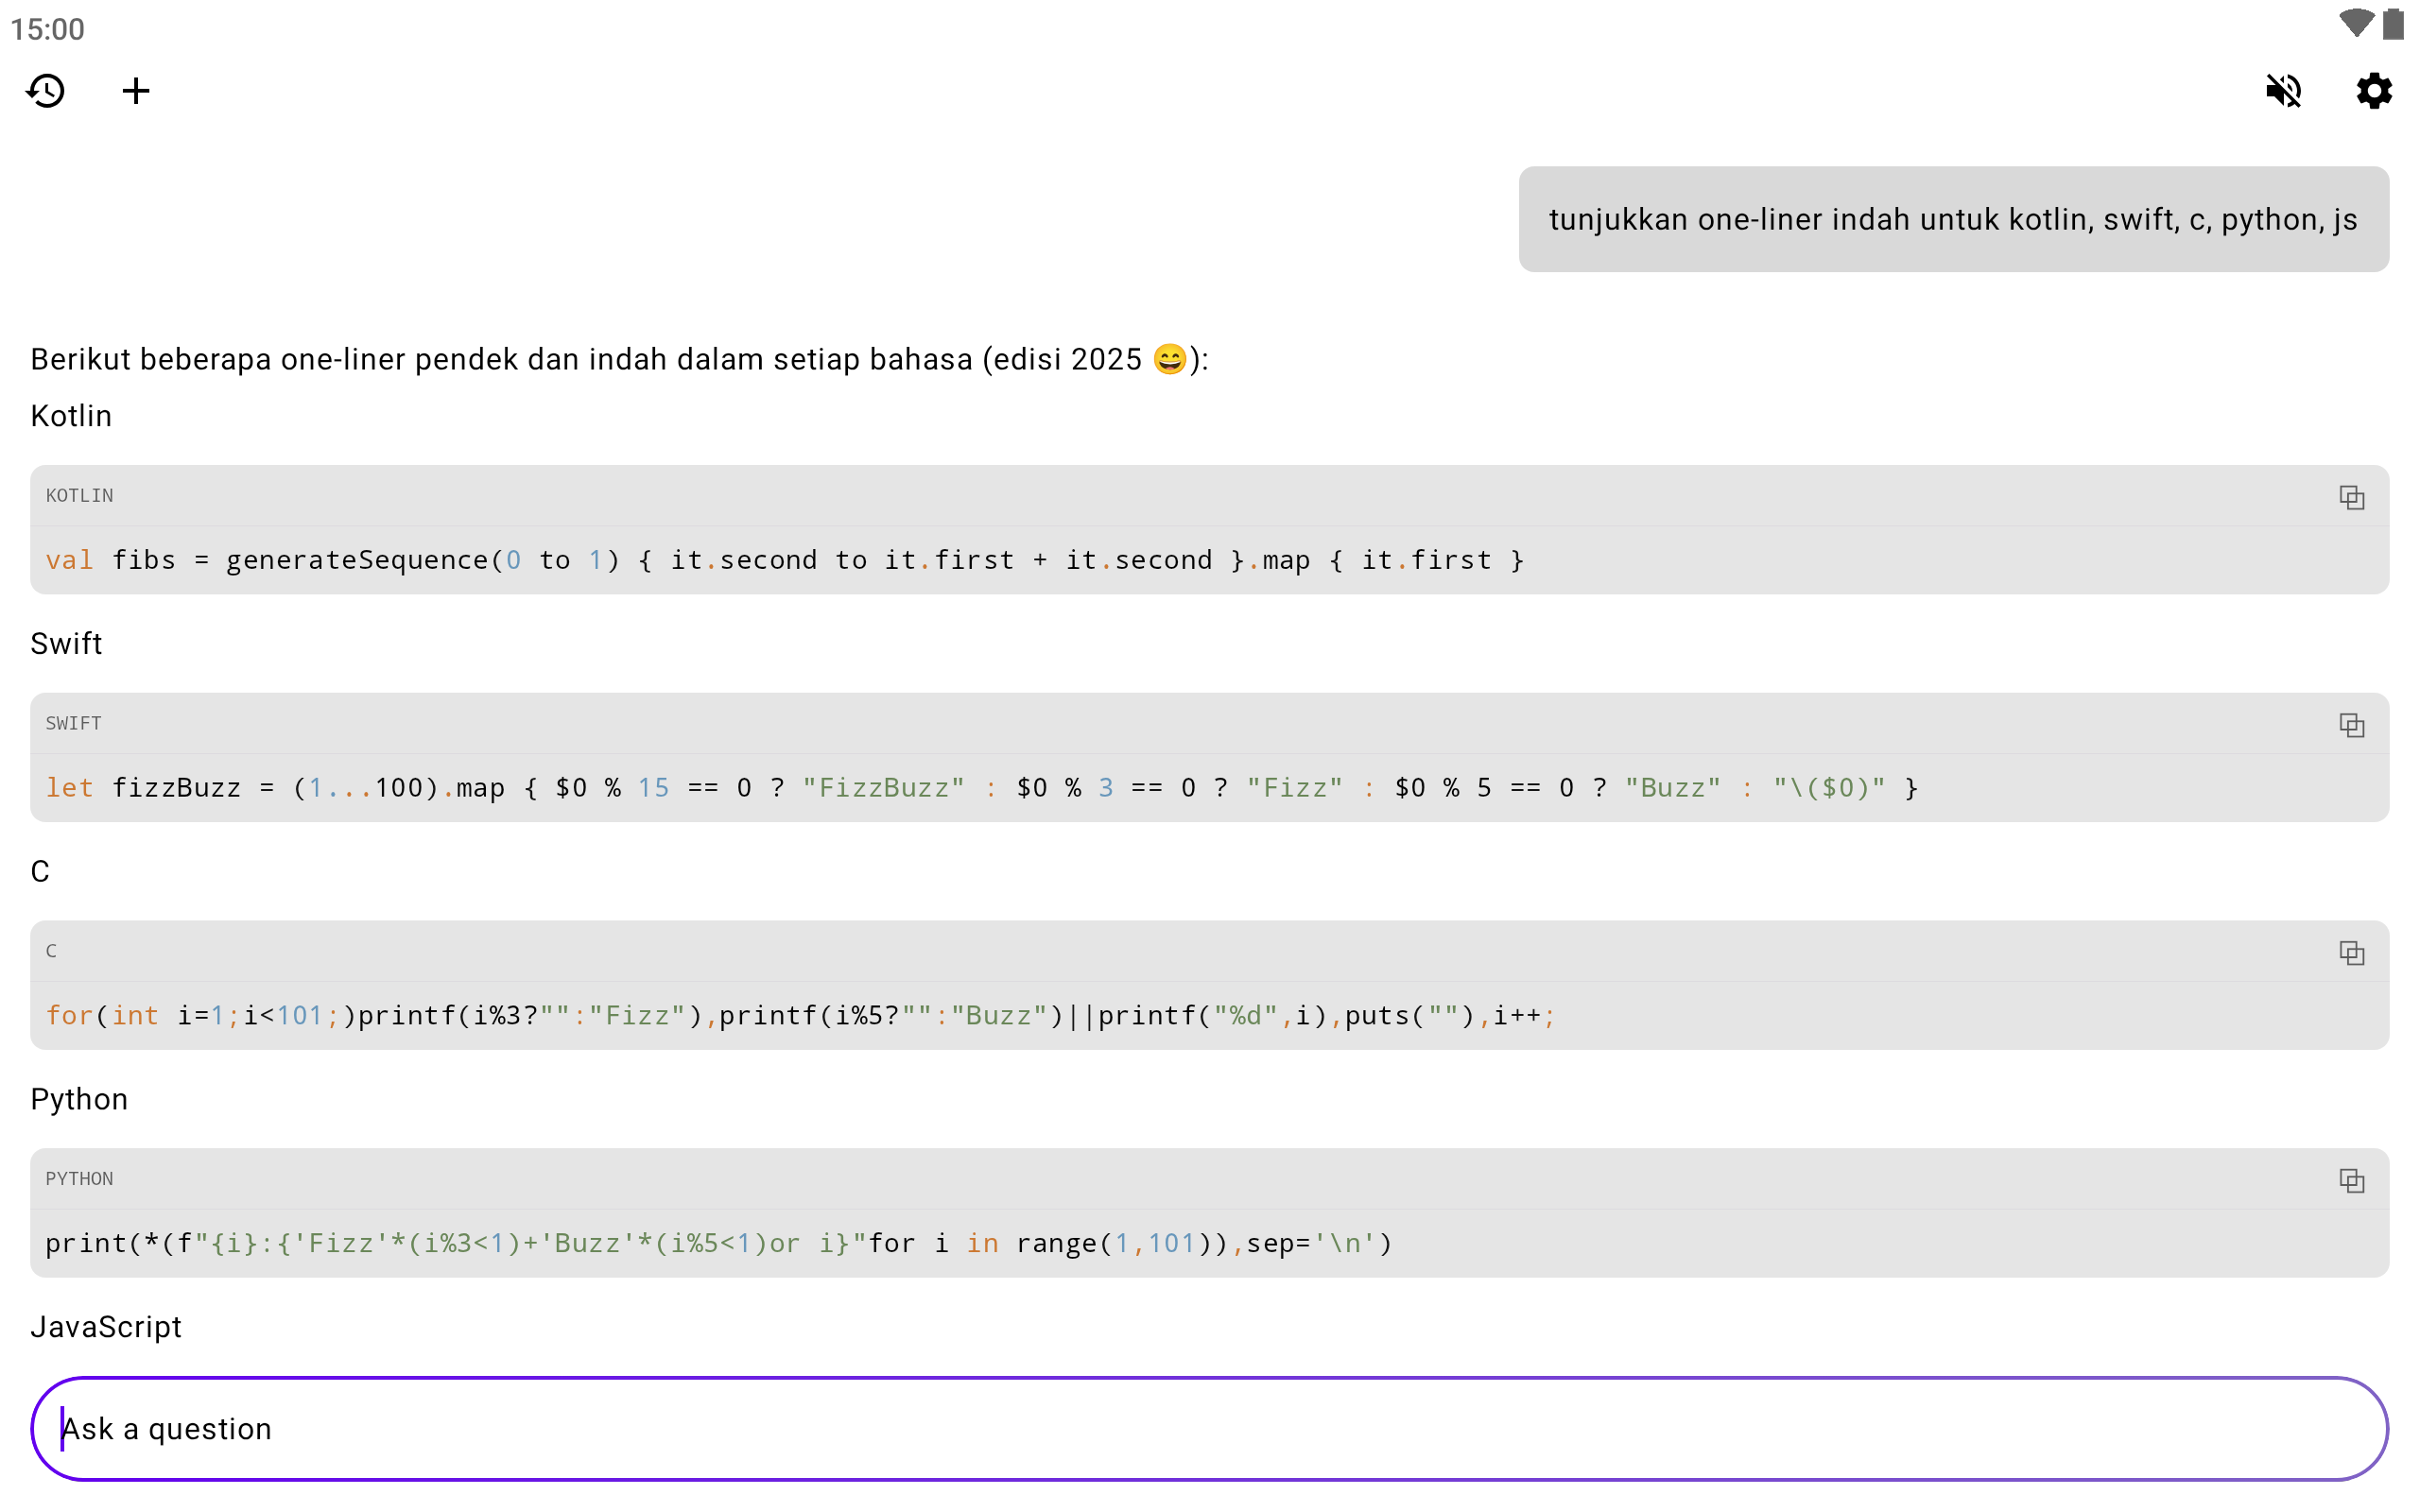Viewport: 2420px width, 1512px height.
Task: Copy the C code block
Action: pos(2351,953)
